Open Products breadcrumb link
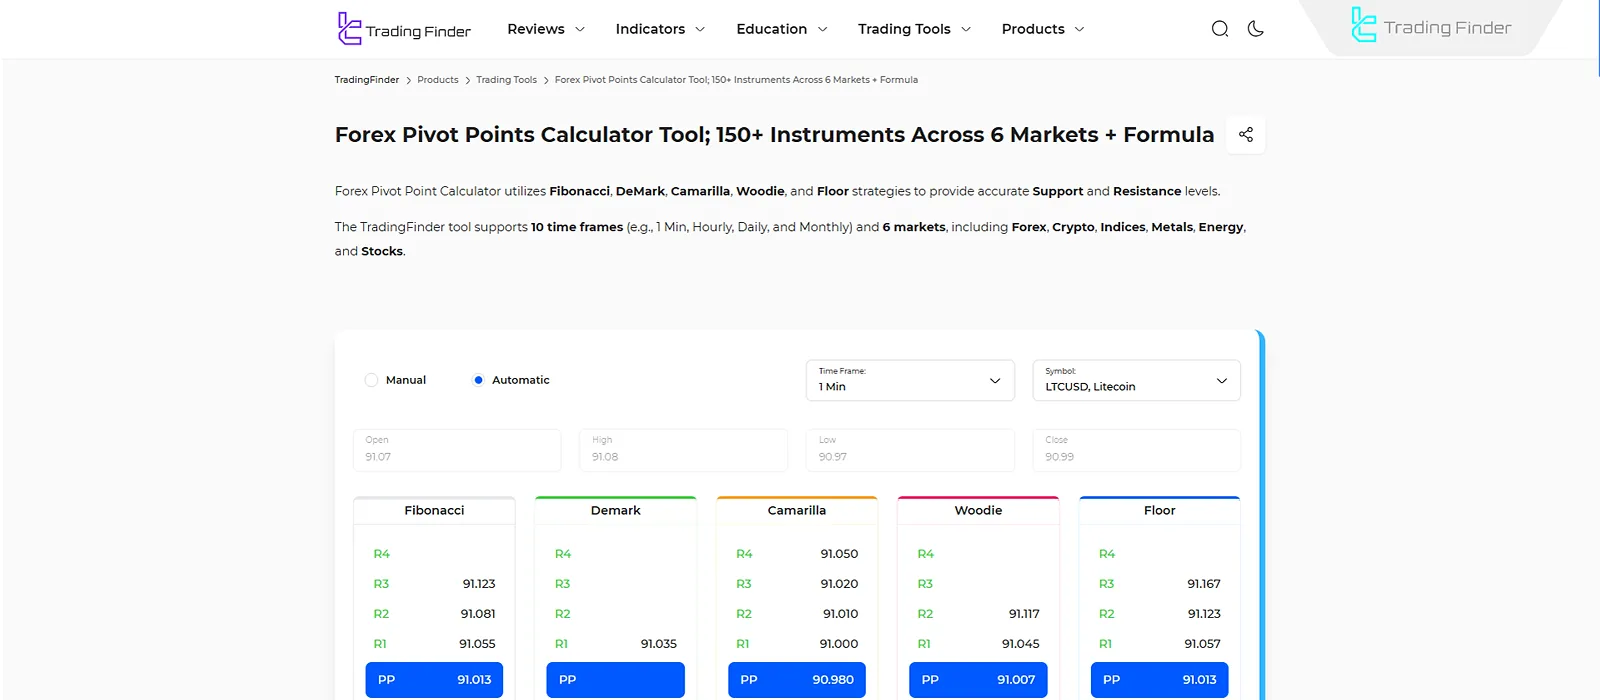This screenshot has height=700, width=1600. click(438, 80)
